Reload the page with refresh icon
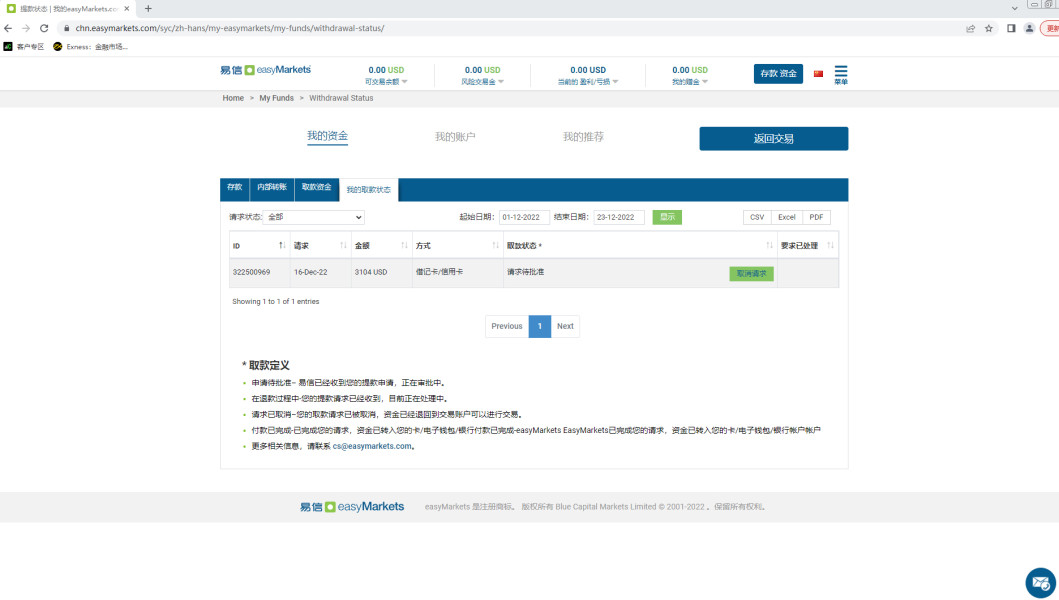The image size is (1059, 600). point(44,28)
